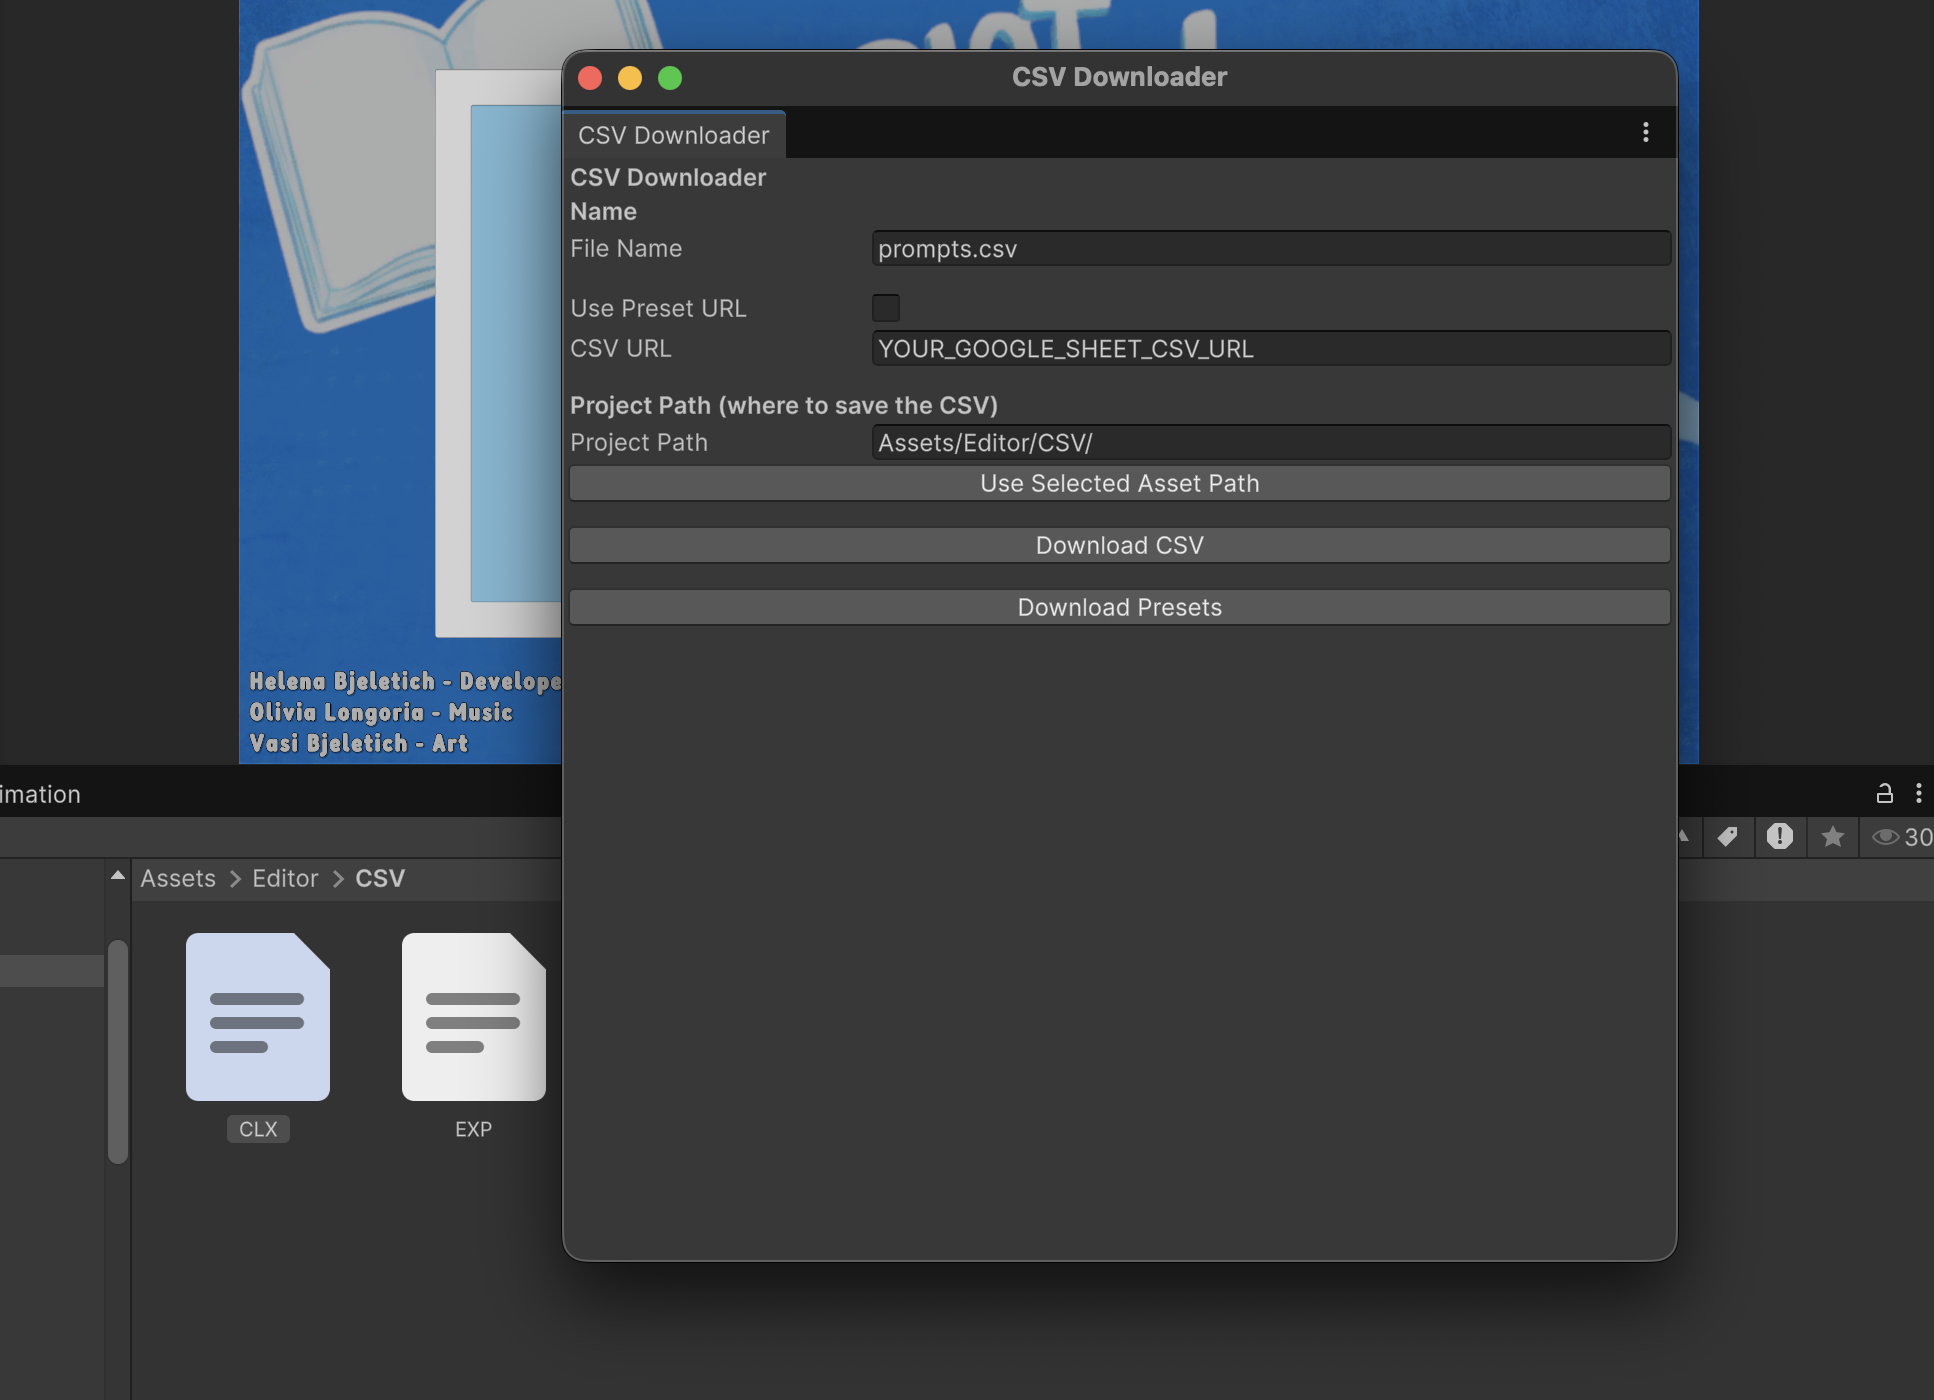Close the CSV Downloader window with the red button
1934x1400 pixels.
(x=590, y=78)
